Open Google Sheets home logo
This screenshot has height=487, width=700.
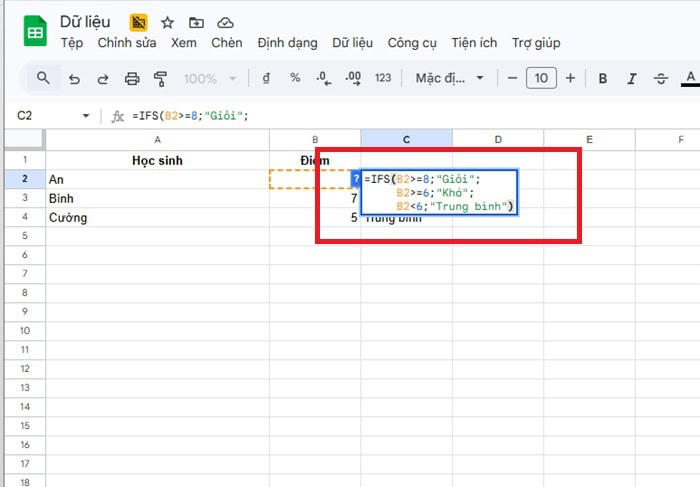[x=35, y=31]
